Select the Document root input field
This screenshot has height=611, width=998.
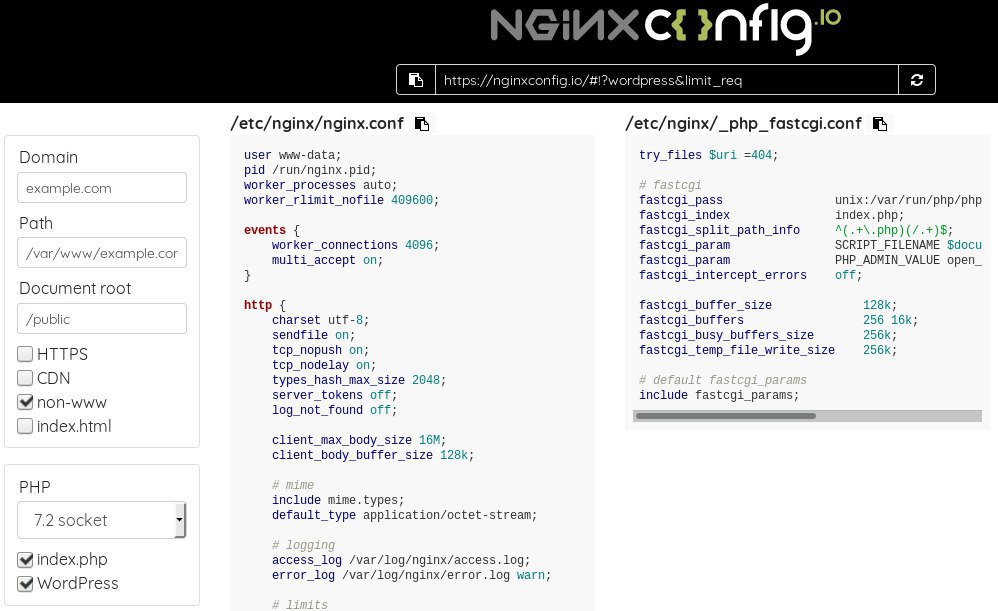[102, 319]
